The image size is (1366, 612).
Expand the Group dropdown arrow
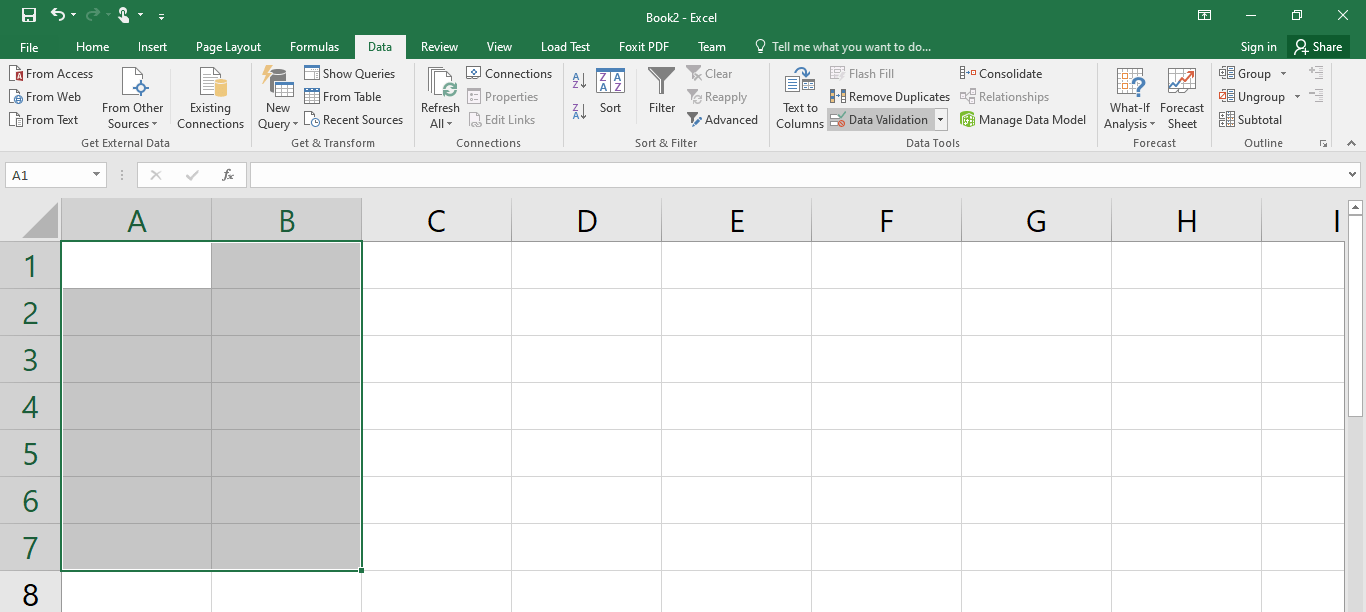tap(1284, 74)
